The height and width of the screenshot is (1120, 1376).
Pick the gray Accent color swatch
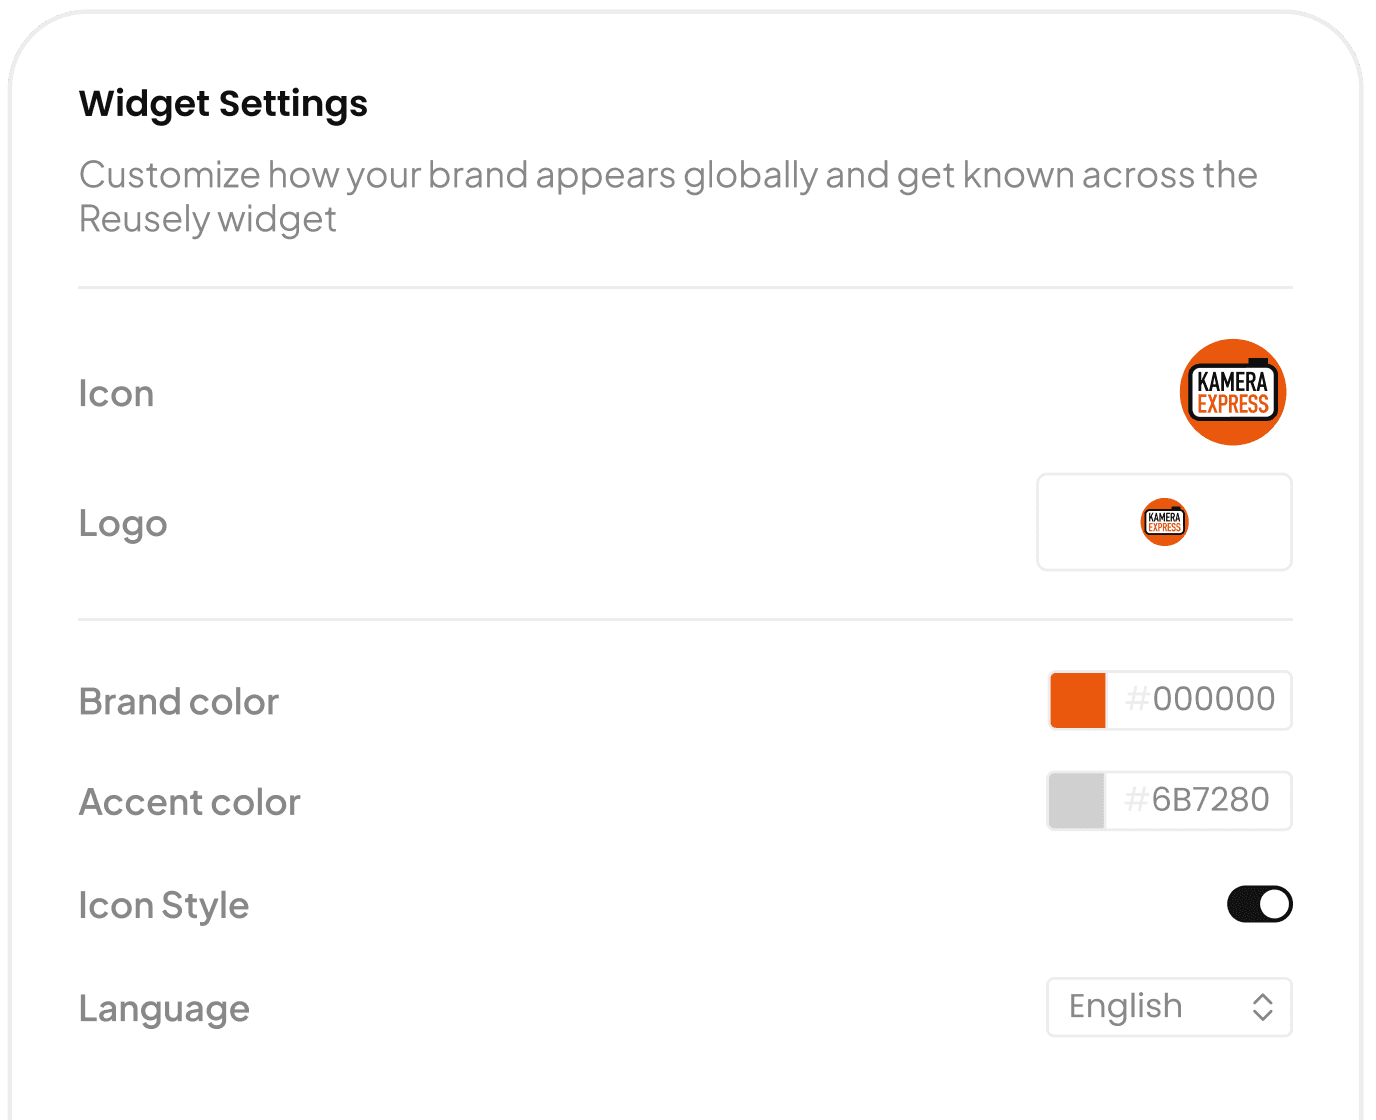click(1077, 801)
